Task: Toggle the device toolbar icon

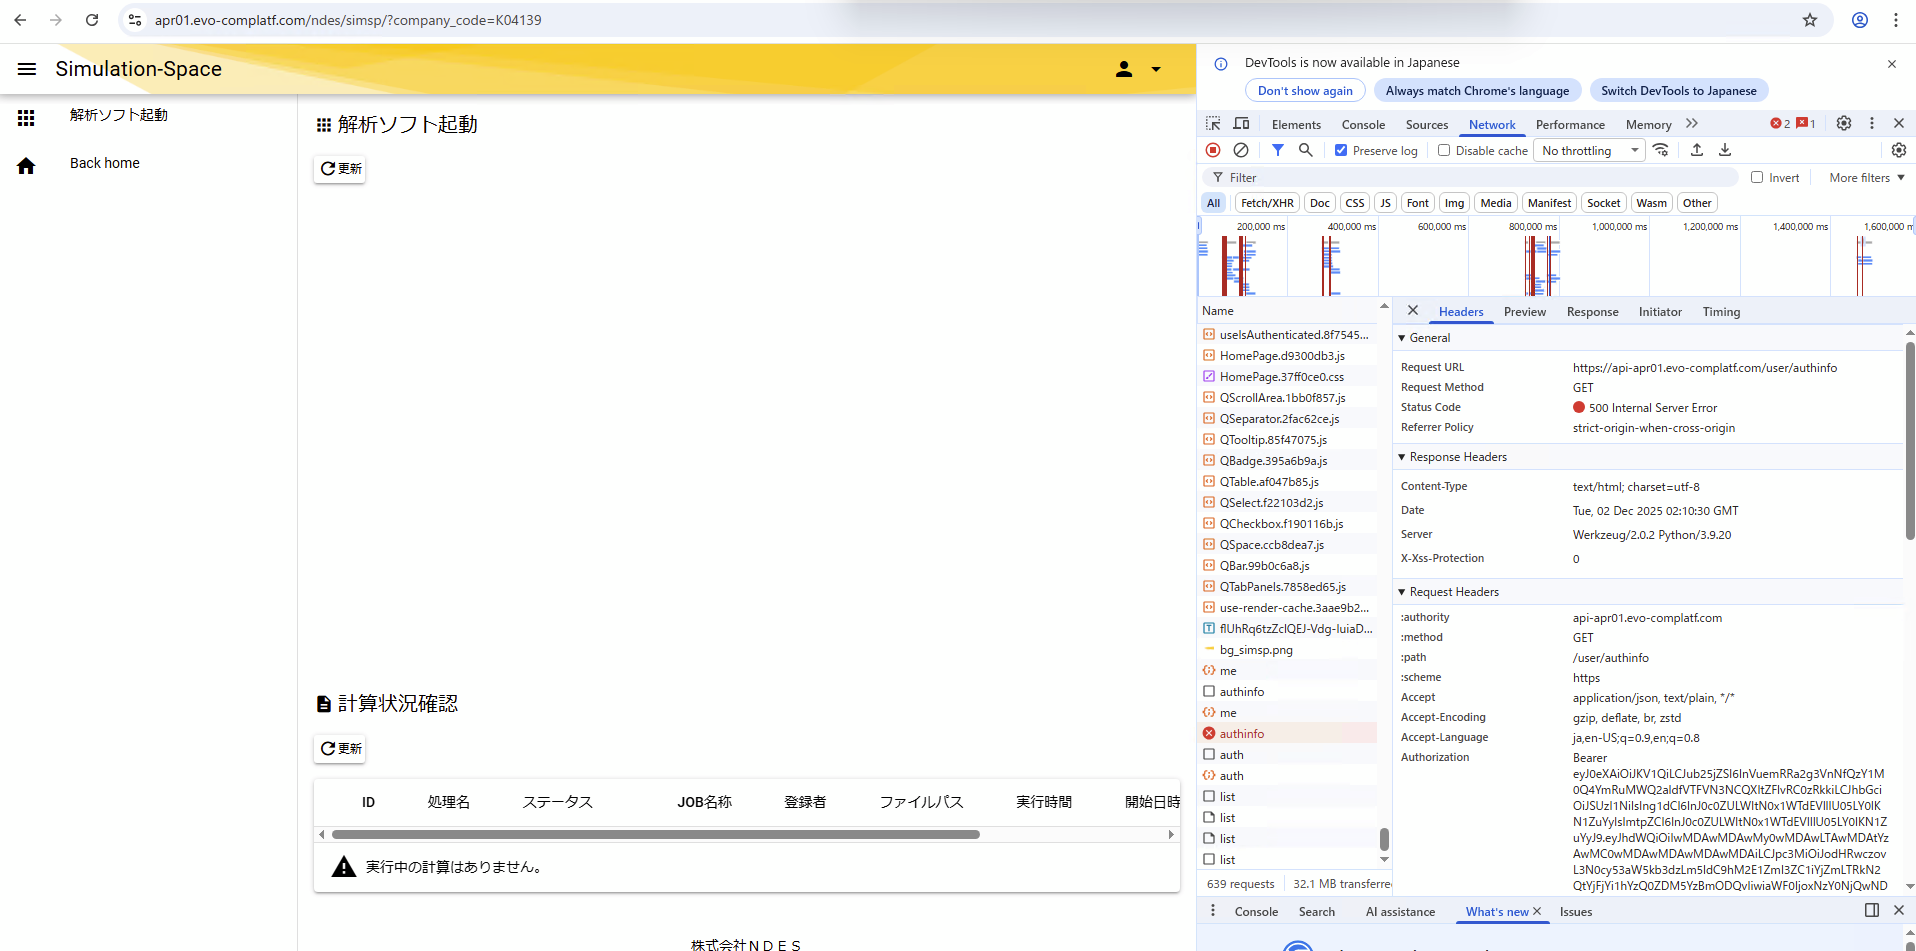Action: point(1241,123)
